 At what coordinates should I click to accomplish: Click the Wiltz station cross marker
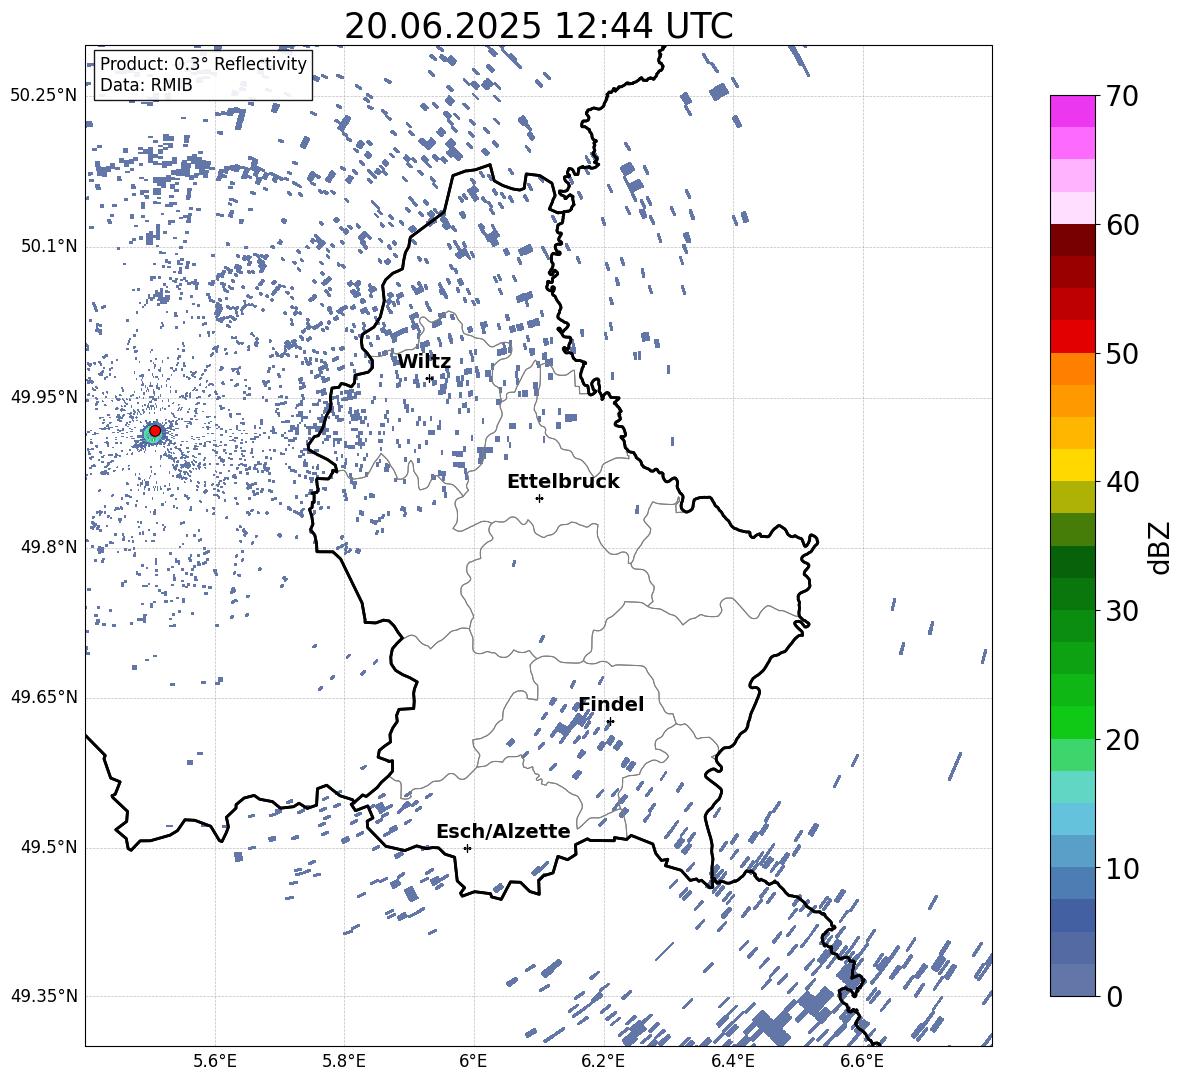click(430, 378)
